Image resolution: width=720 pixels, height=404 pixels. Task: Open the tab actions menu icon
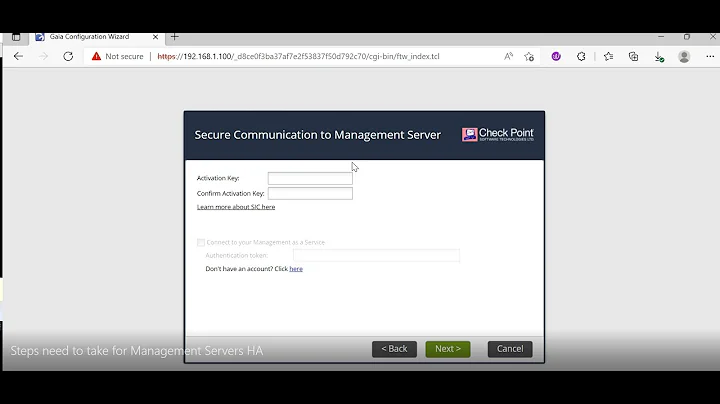(16, 37)
